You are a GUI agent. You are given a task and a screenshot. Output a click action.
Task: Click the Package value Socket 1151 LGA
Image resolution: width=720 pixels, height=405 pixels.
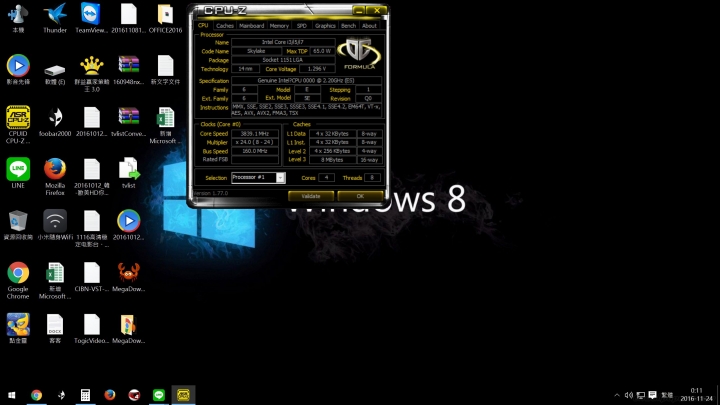tap(283, 60)
